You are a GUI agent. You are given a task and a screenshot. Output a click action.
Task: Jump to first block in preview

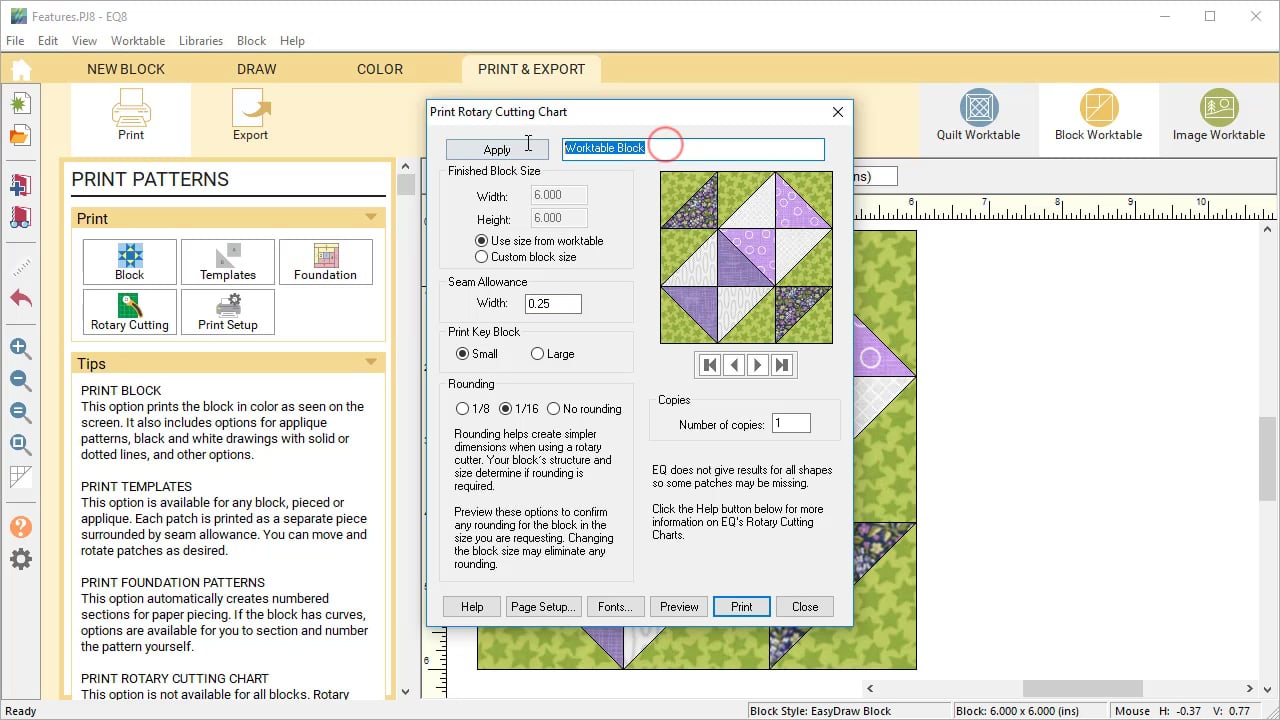[x=710, y=365]
